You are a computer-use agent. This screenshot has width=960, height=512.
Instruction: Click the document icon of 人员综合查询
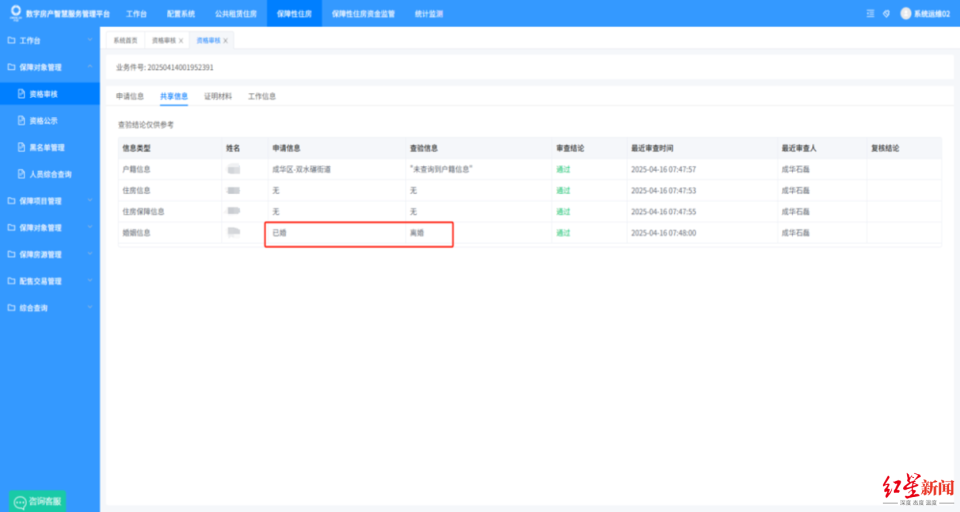[x=21, y=174]
